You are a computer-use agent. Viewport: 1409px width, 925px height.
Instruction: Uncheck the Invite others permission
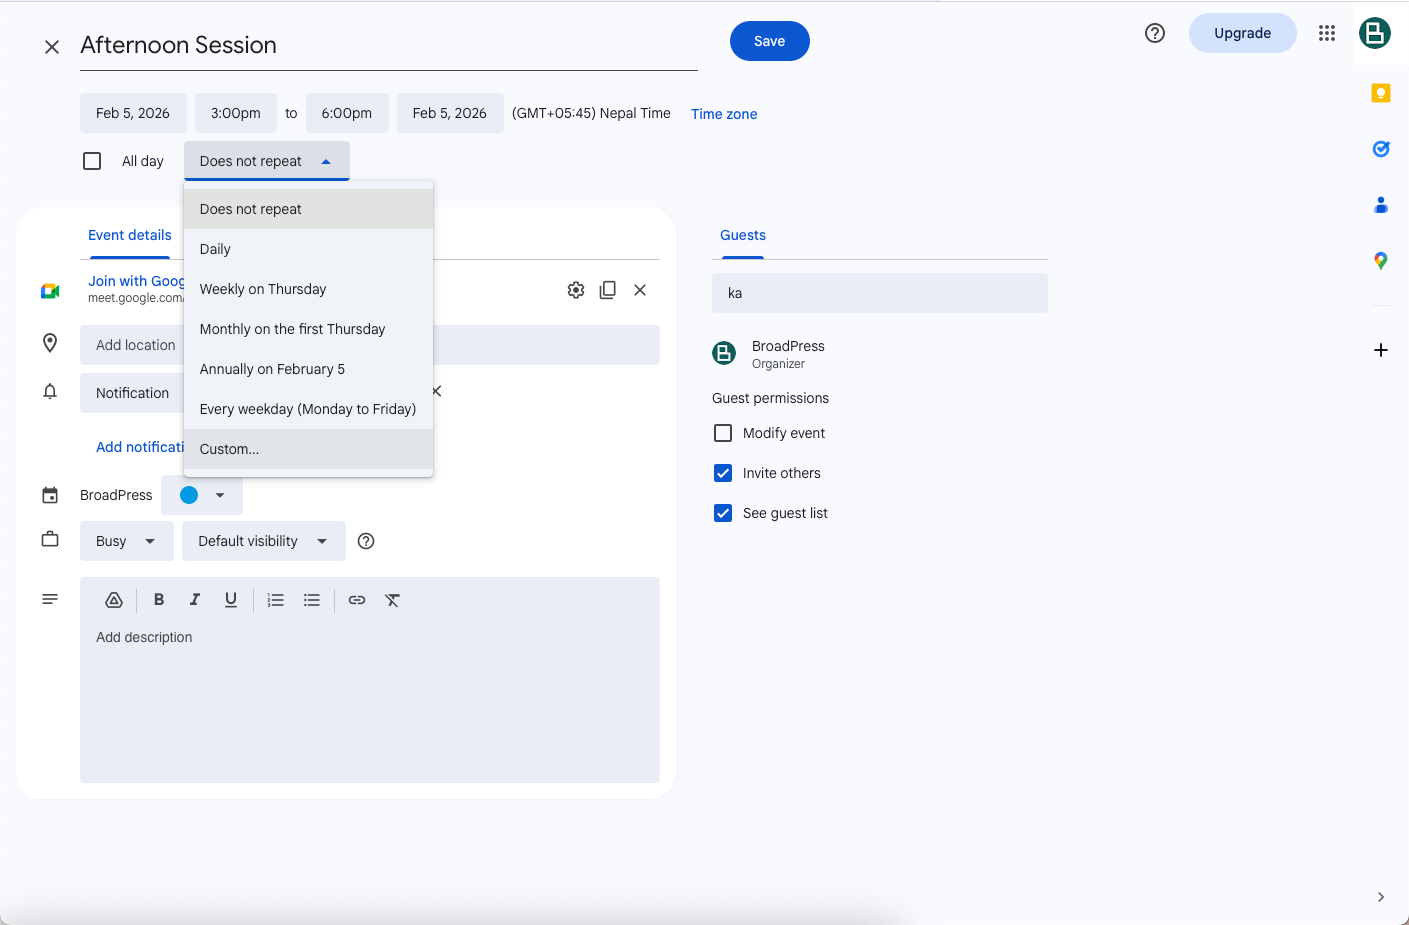coord(723,473)
